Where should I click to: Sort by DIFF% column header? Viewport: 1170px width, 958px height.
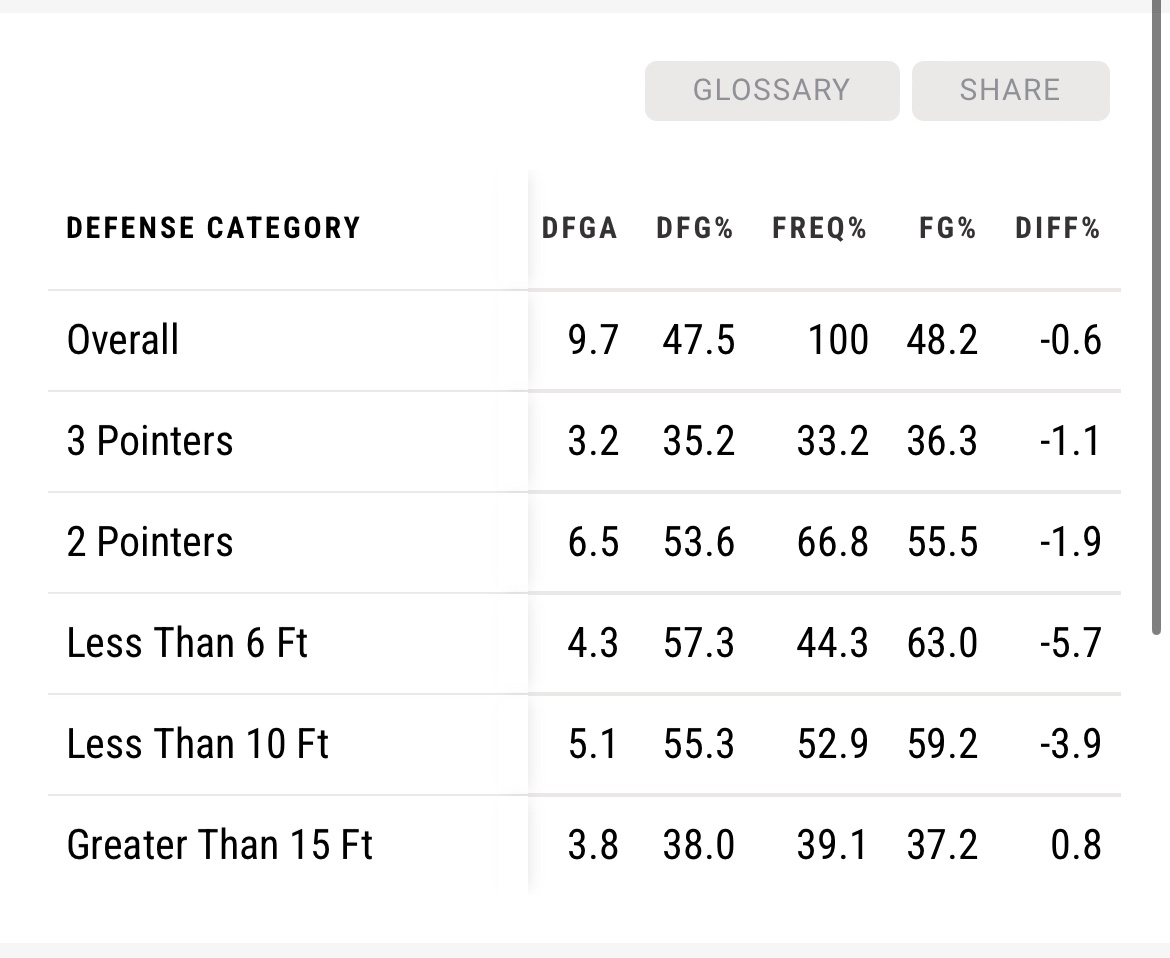1057,228
